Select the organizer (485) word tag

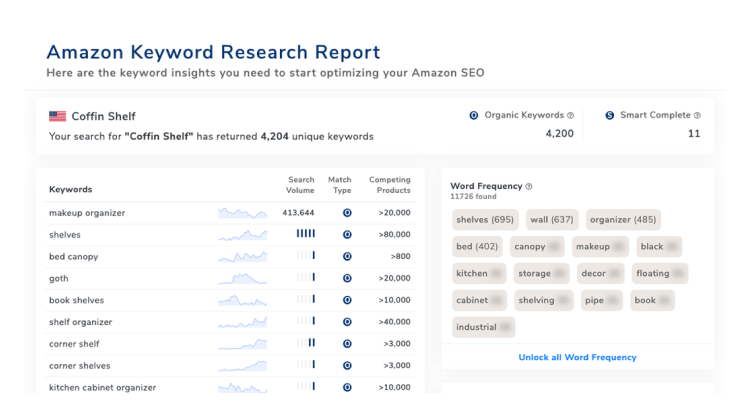623,219
